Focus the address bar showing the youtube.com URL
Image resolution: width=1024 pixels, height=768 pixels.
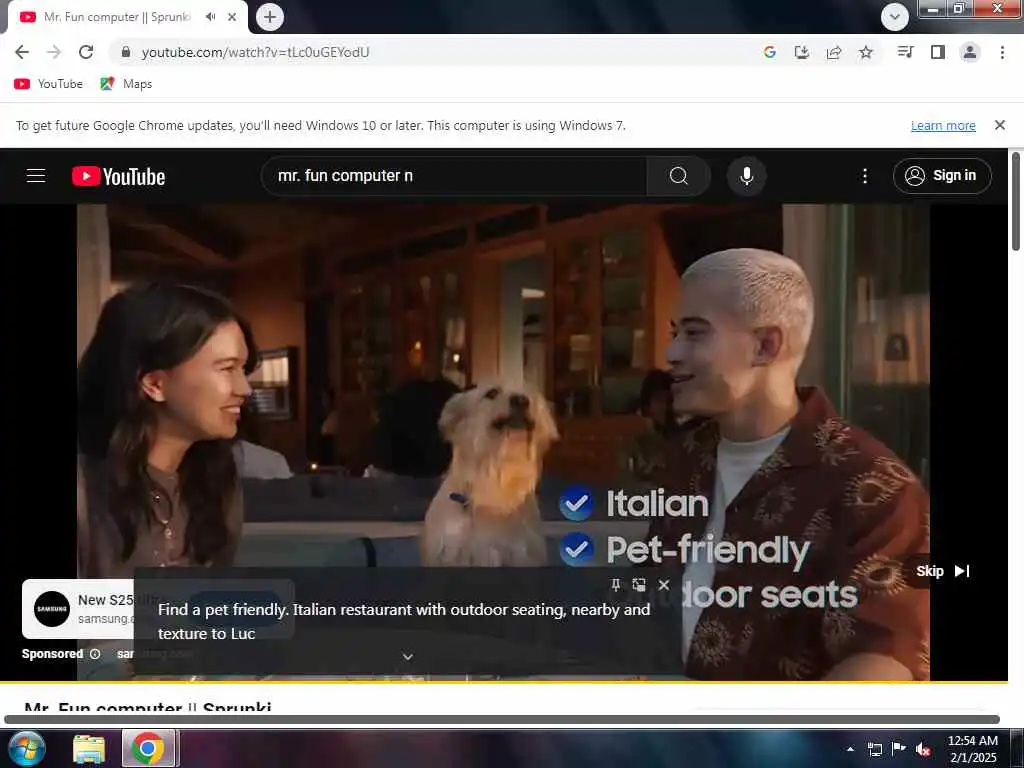tap(431, 52)
